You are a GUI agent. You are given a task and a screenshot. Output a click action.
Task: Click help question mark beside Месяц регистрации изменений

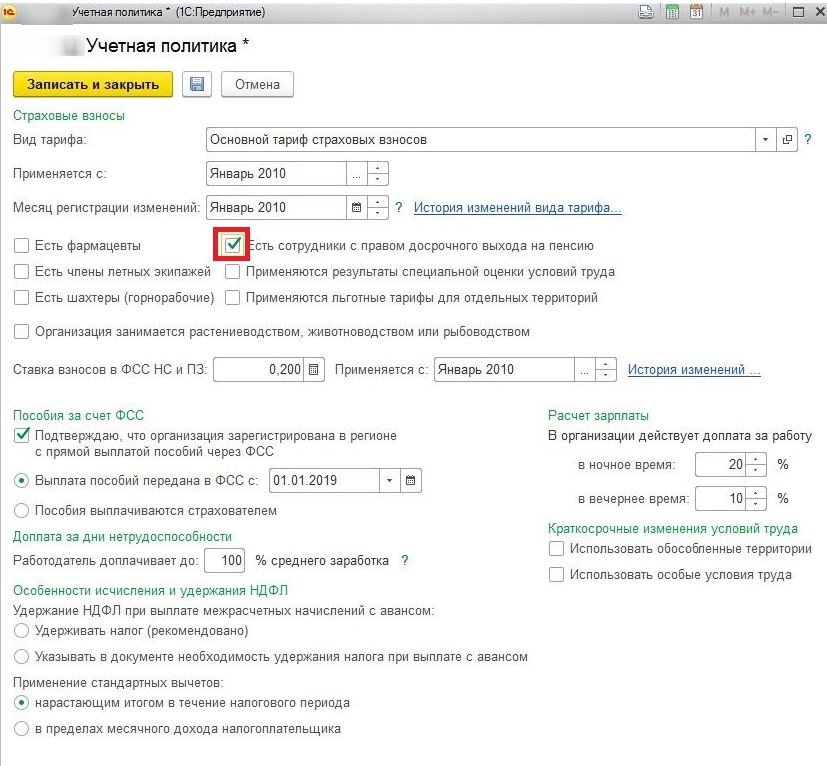399,207
